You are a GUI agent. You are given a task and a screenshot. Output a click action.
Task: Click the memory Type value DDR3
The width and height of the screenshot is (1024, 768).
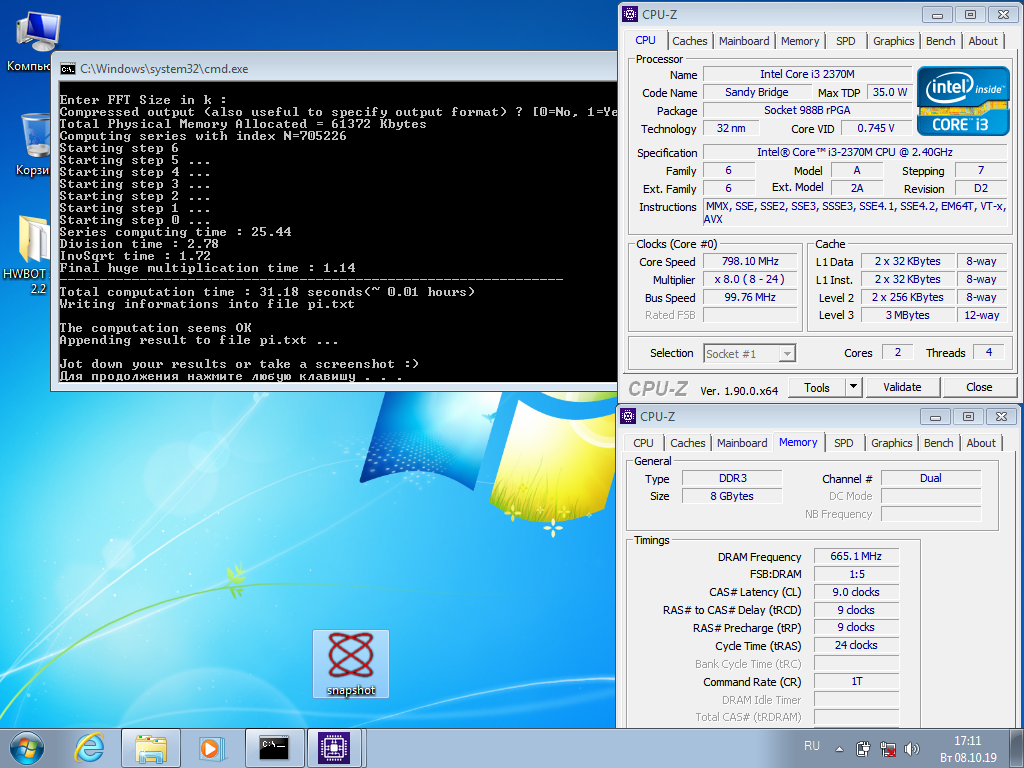(733, 478)
